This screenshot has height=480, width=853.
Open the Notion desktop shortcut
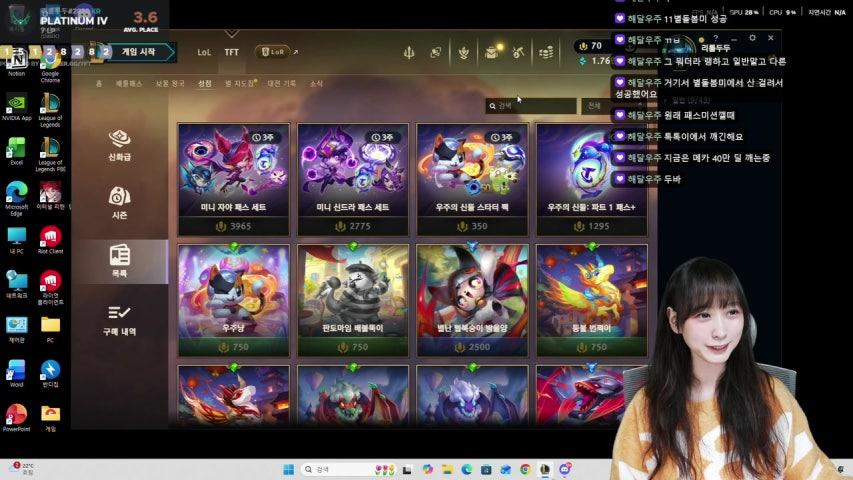17,63
